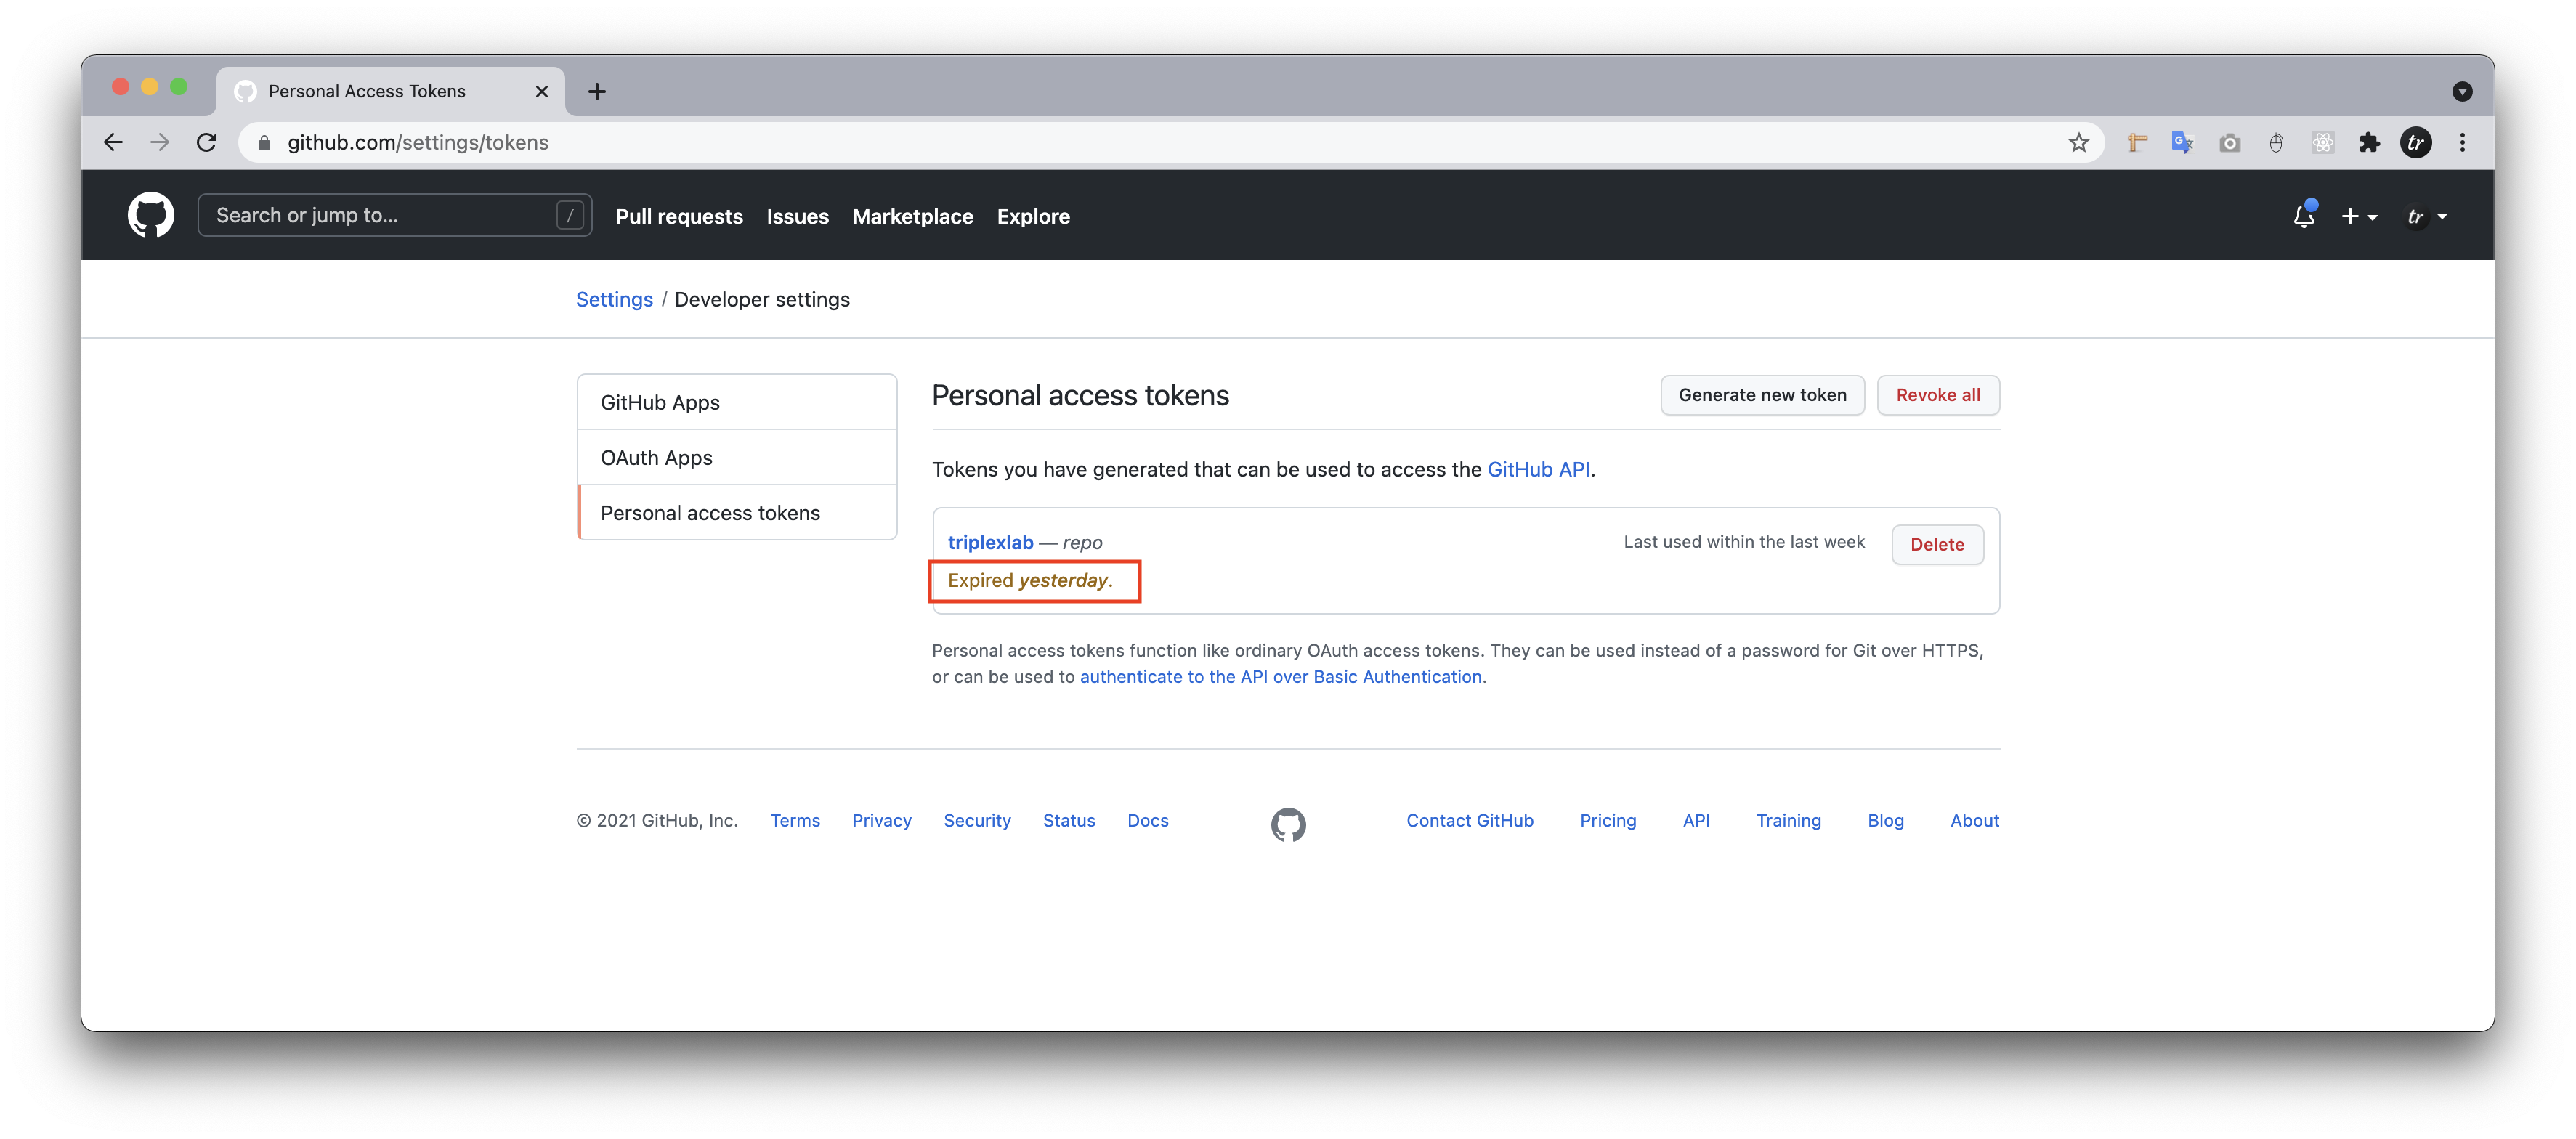2576x1139 pixels.
Task: Click the footer GitHub mark icon
Action: 1288,824
